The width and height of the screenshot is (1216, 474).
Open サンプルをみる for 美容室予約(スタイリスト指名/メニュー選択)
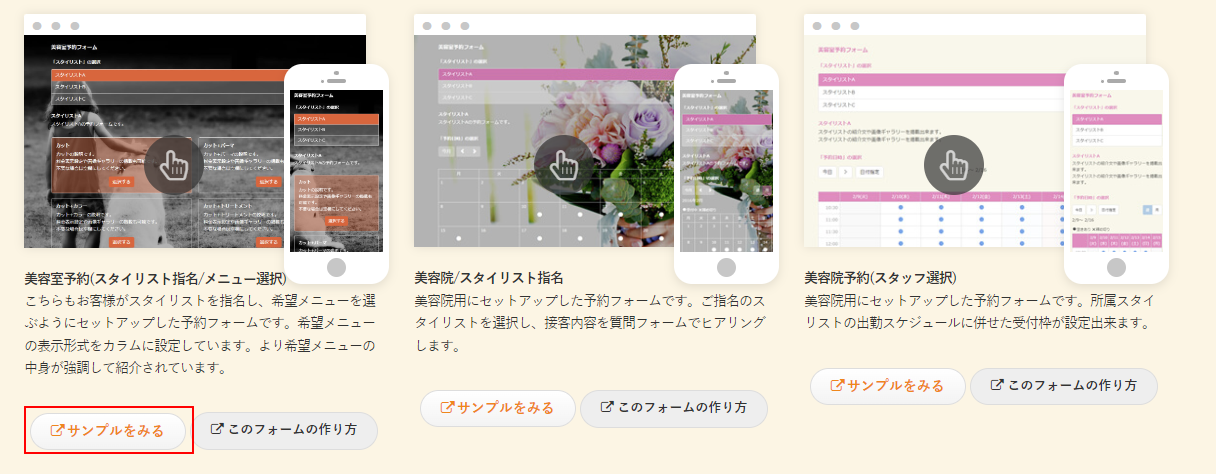coord(108,431)
